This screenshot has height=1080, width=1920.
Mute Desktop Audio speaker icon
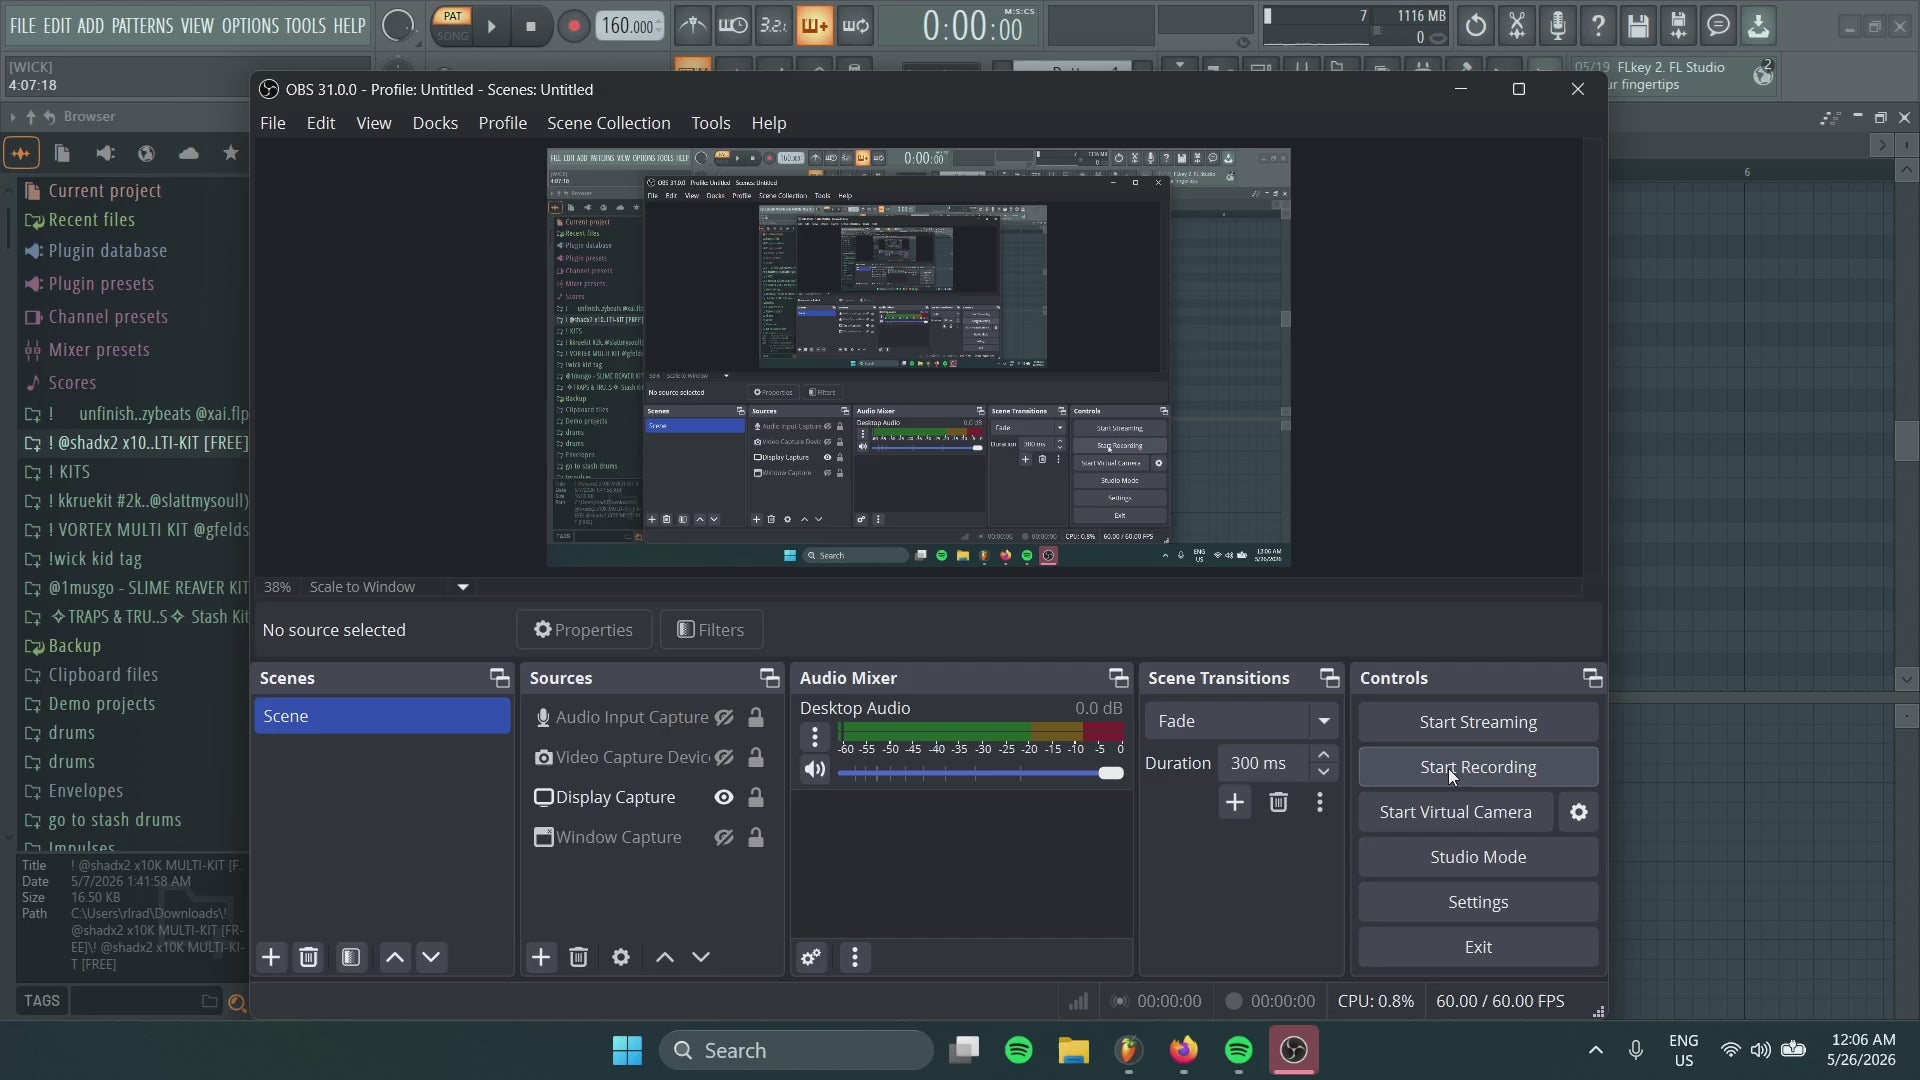(x=815, y=770)
